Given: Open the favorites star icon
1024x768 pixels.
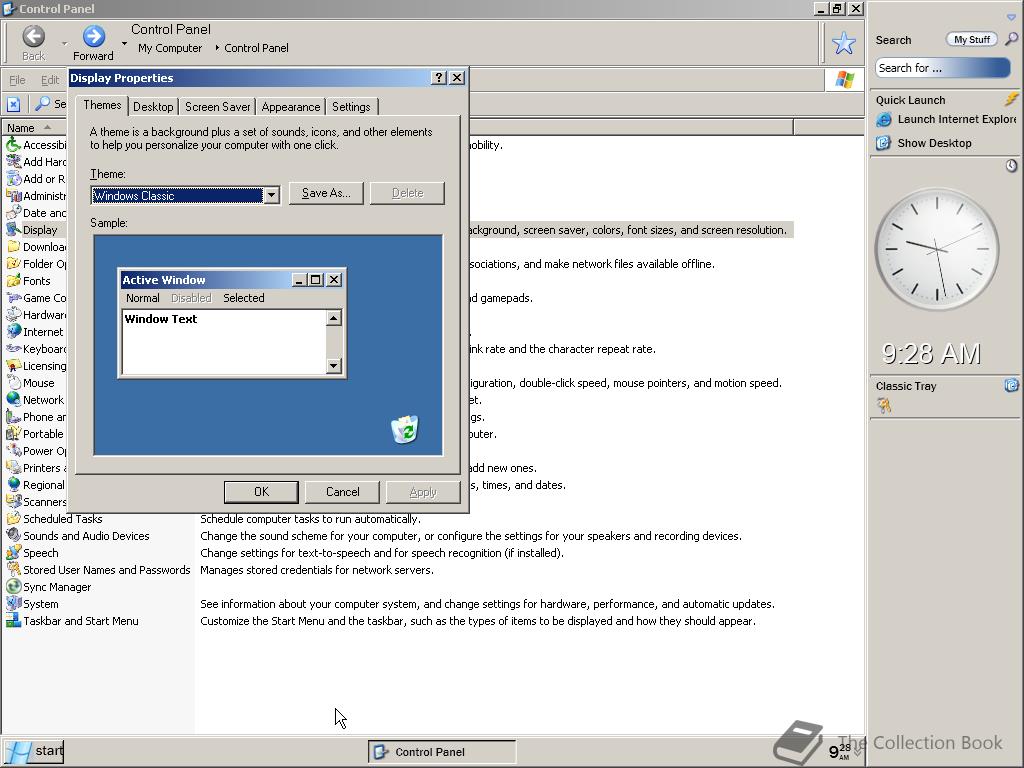Looking at the screenshot, I should [x=843, y=43].
